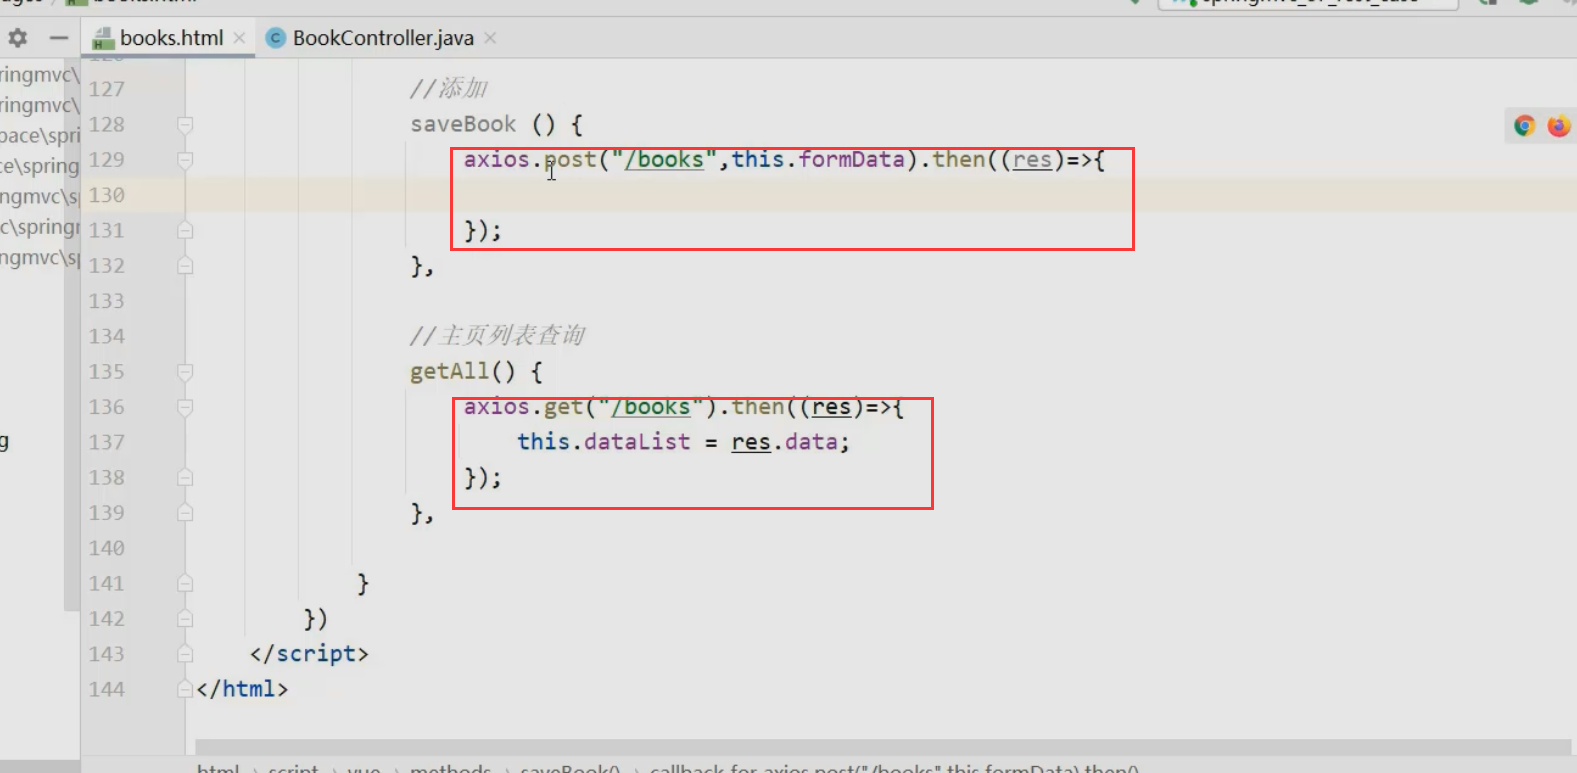Click line number 130 in gutter
1577x773 pixels.
tap(107, 195)
